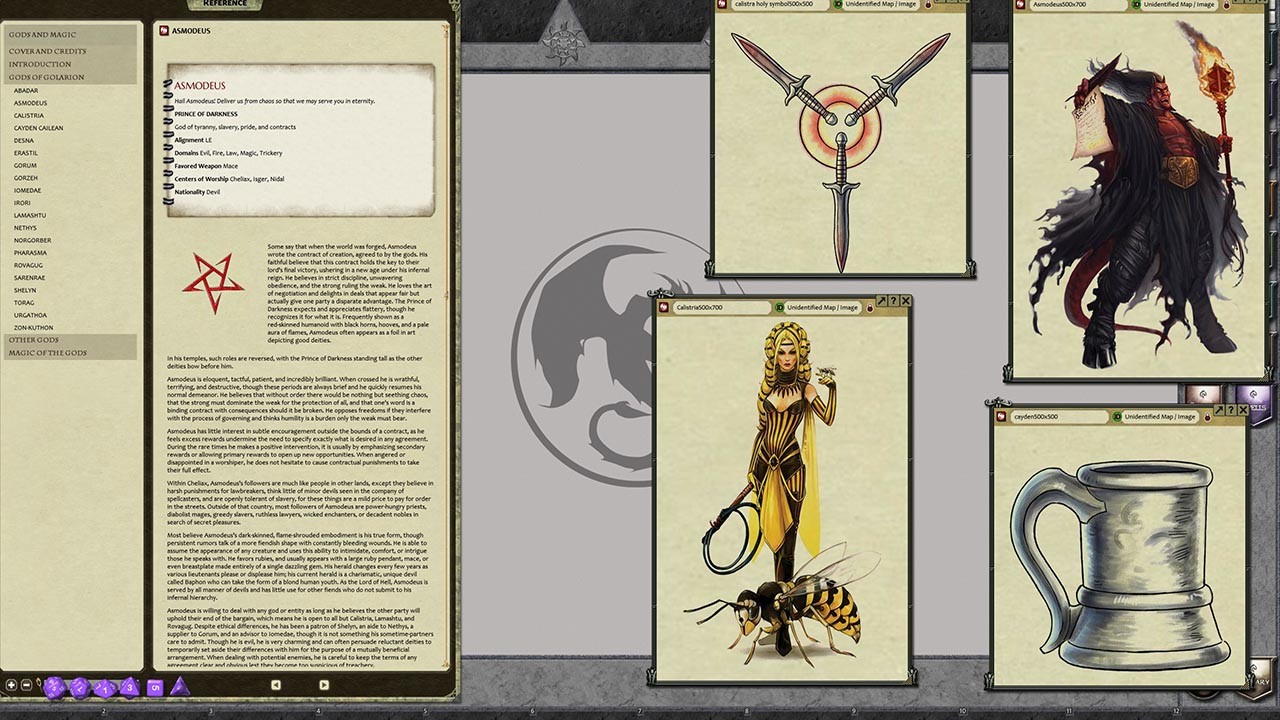Toggle lock on Asmodeus500x700 image
The image size is (1280, 720).
click(1227, 4)
